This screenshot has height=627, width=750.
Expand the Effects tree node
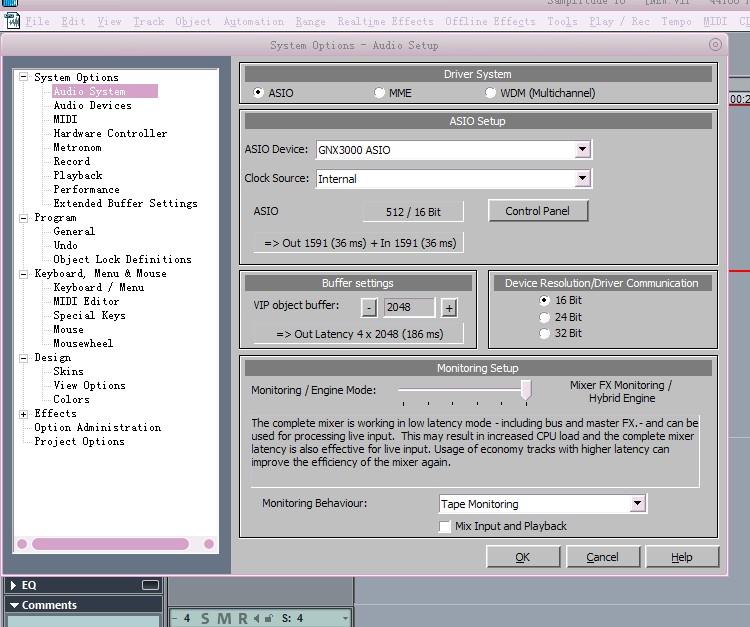tap(24, 414)
